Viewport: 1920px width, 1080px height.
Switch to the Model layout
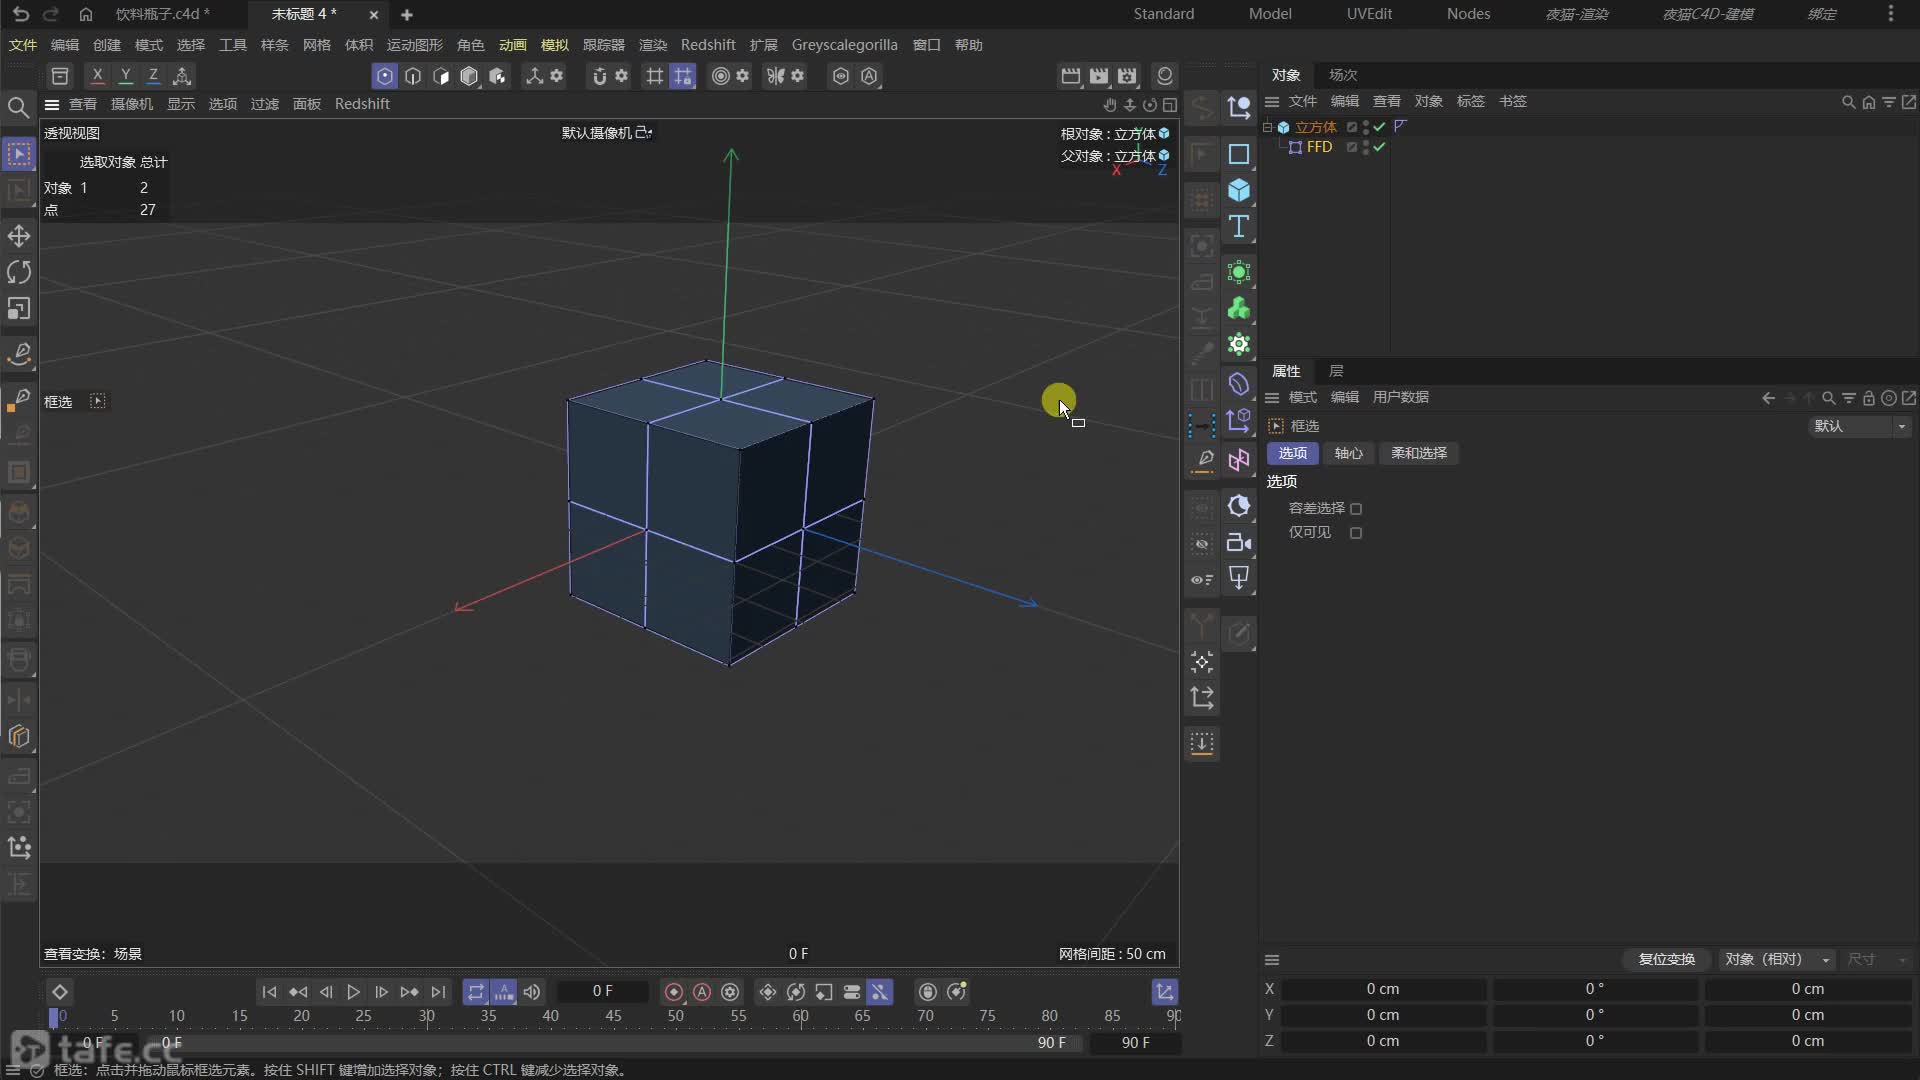(1270, 14)
